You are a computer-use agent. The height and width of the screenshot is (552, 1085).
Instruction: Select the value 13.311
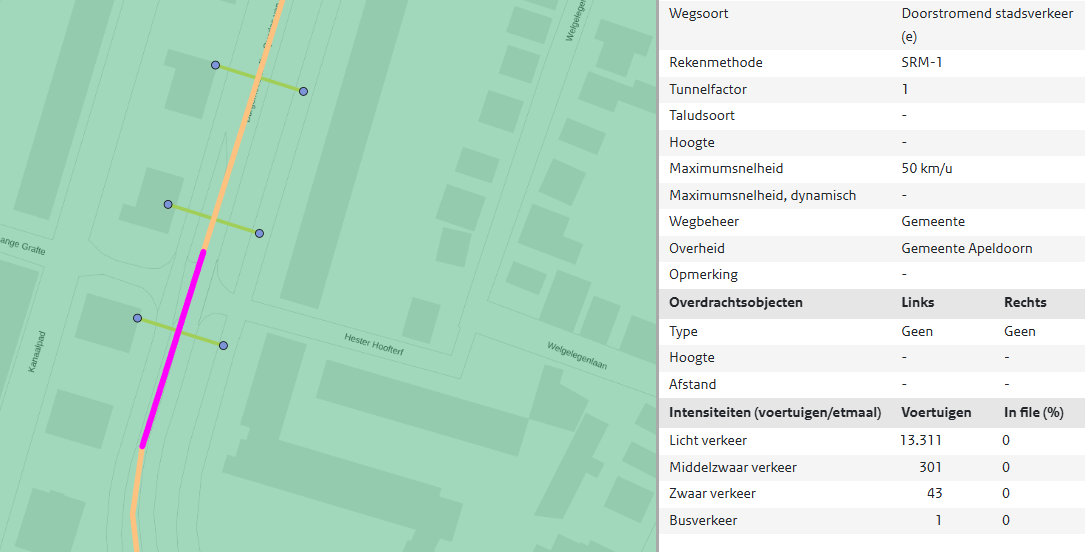coord(921,441)
